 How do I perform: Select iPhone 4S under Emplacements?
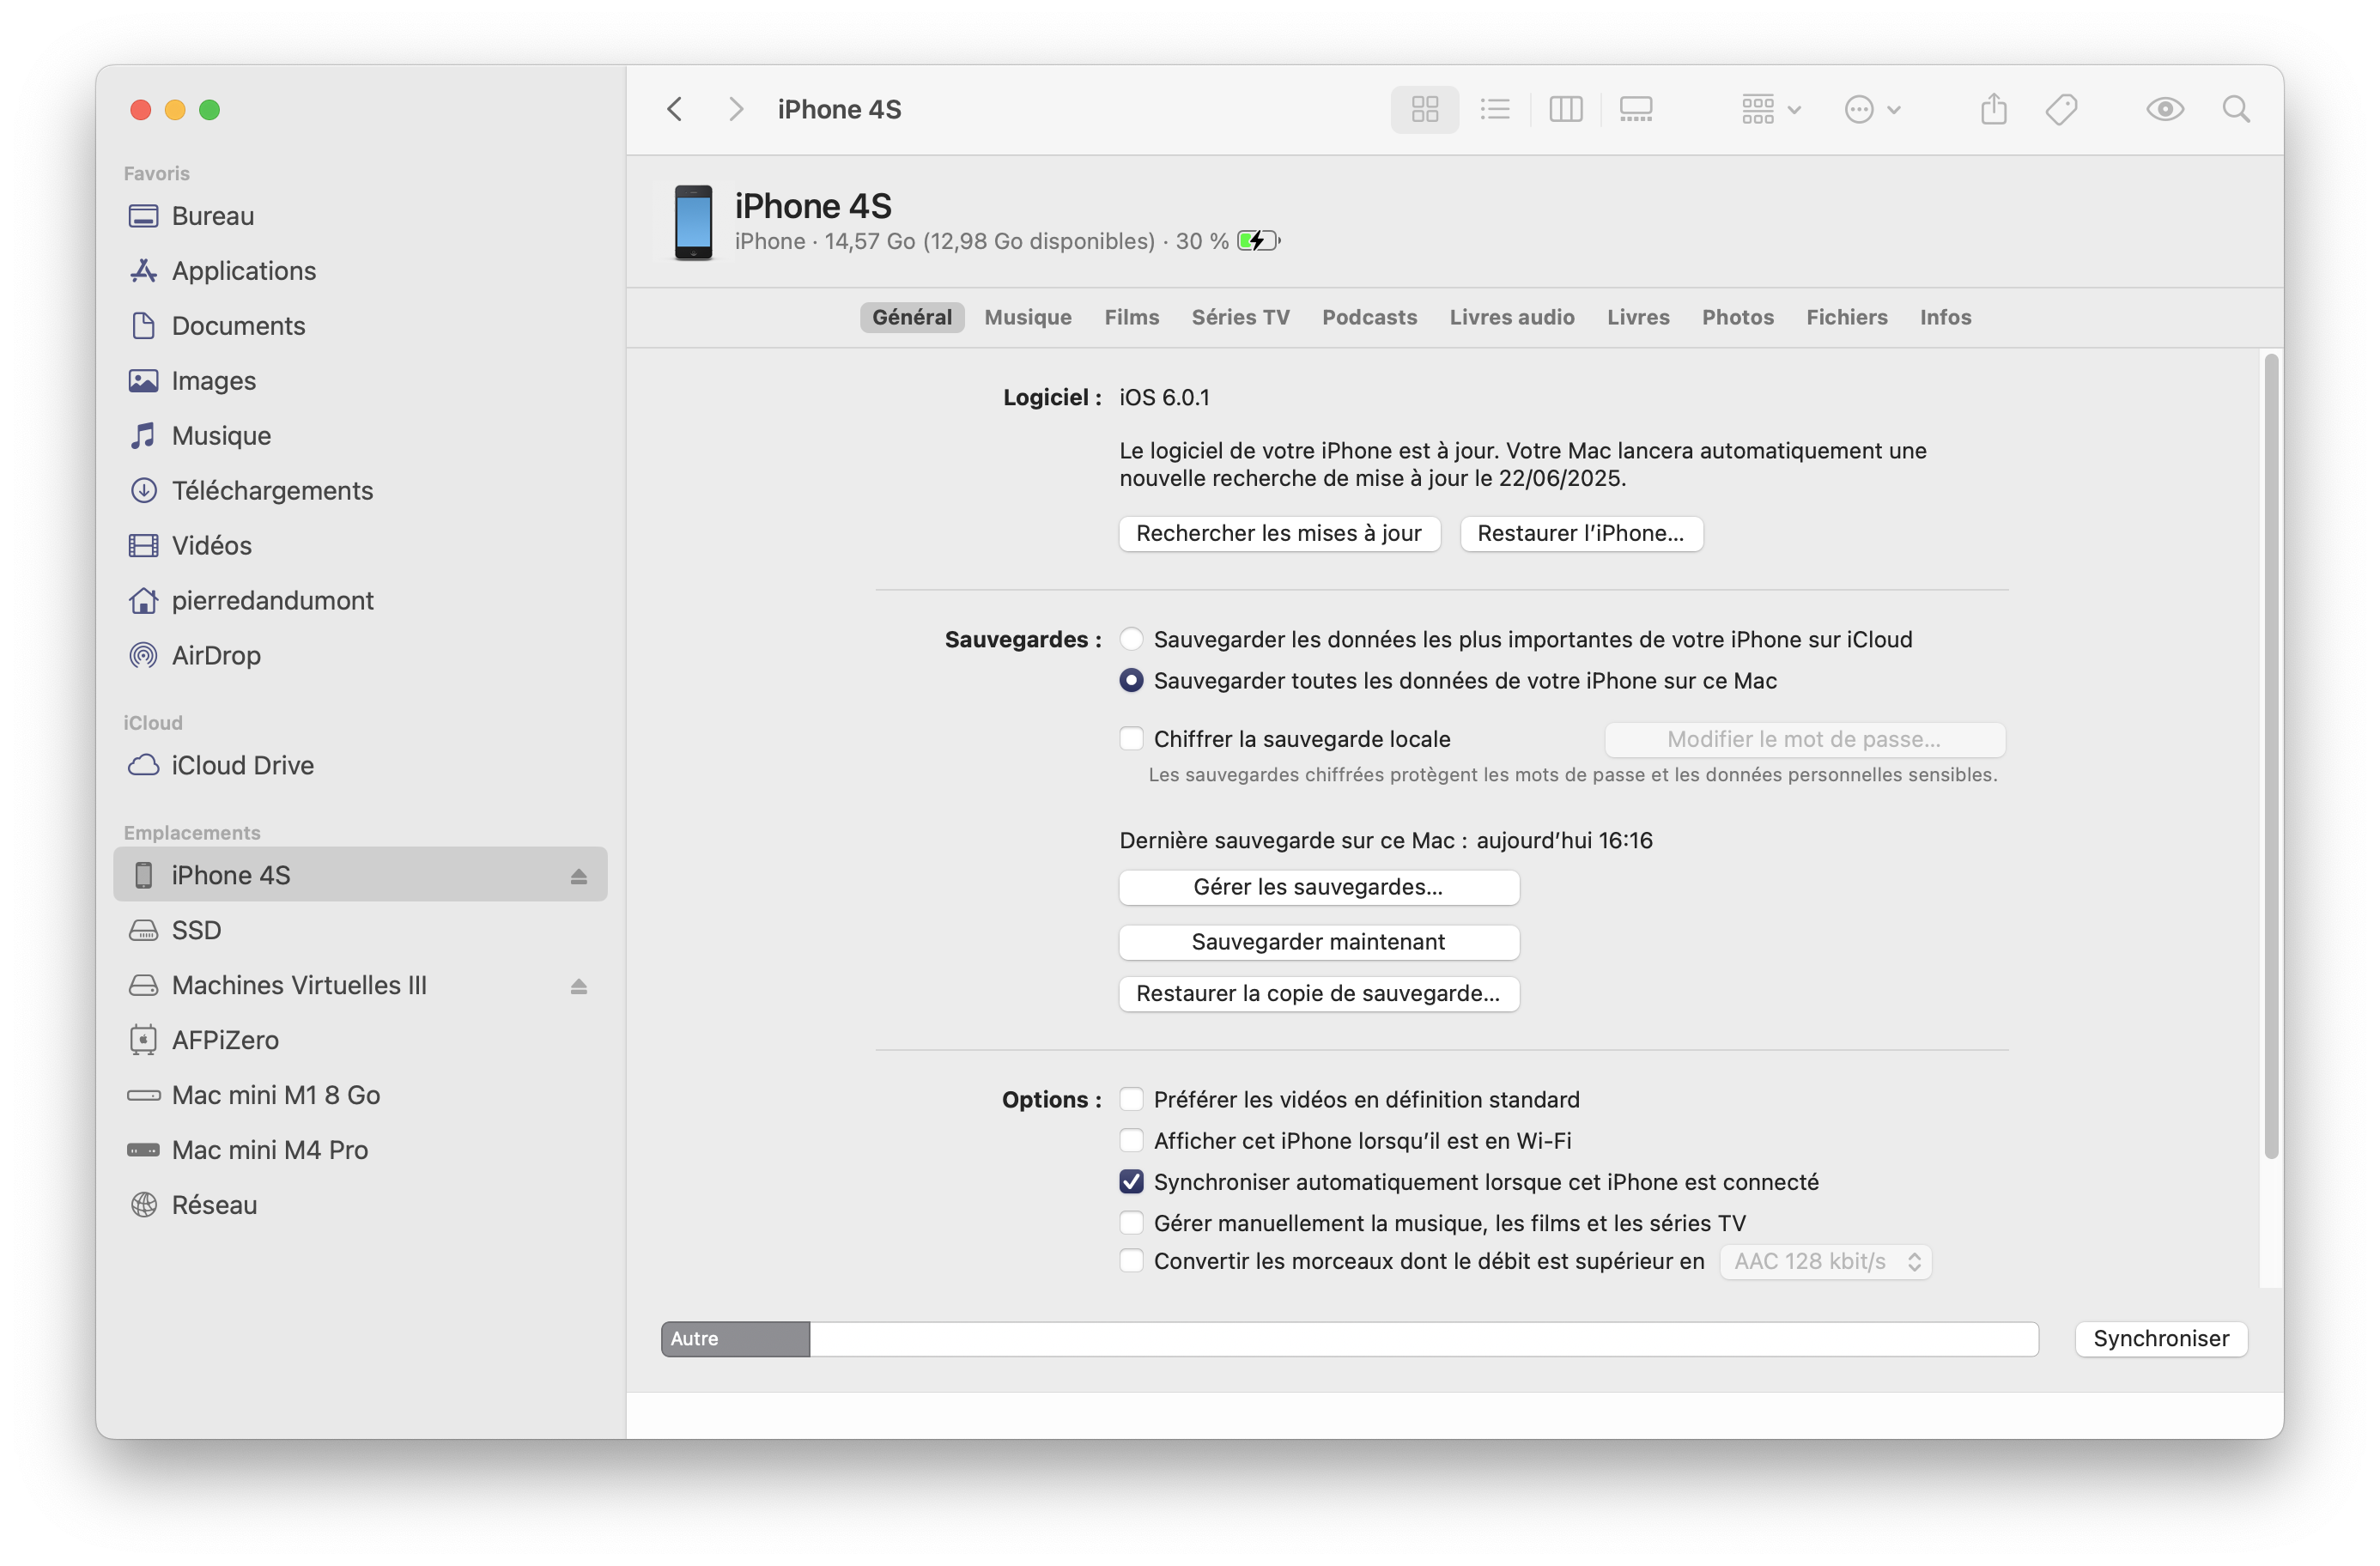[x=360, y=875]
